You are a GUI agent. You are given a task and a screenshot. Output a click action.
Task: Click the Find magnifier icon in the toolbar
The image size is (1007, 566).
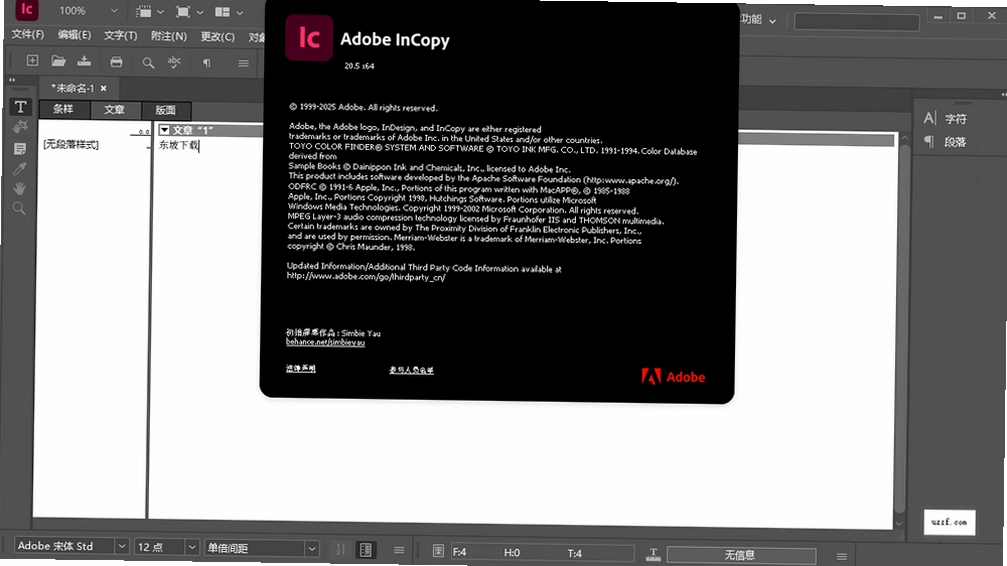click(148, 62)
